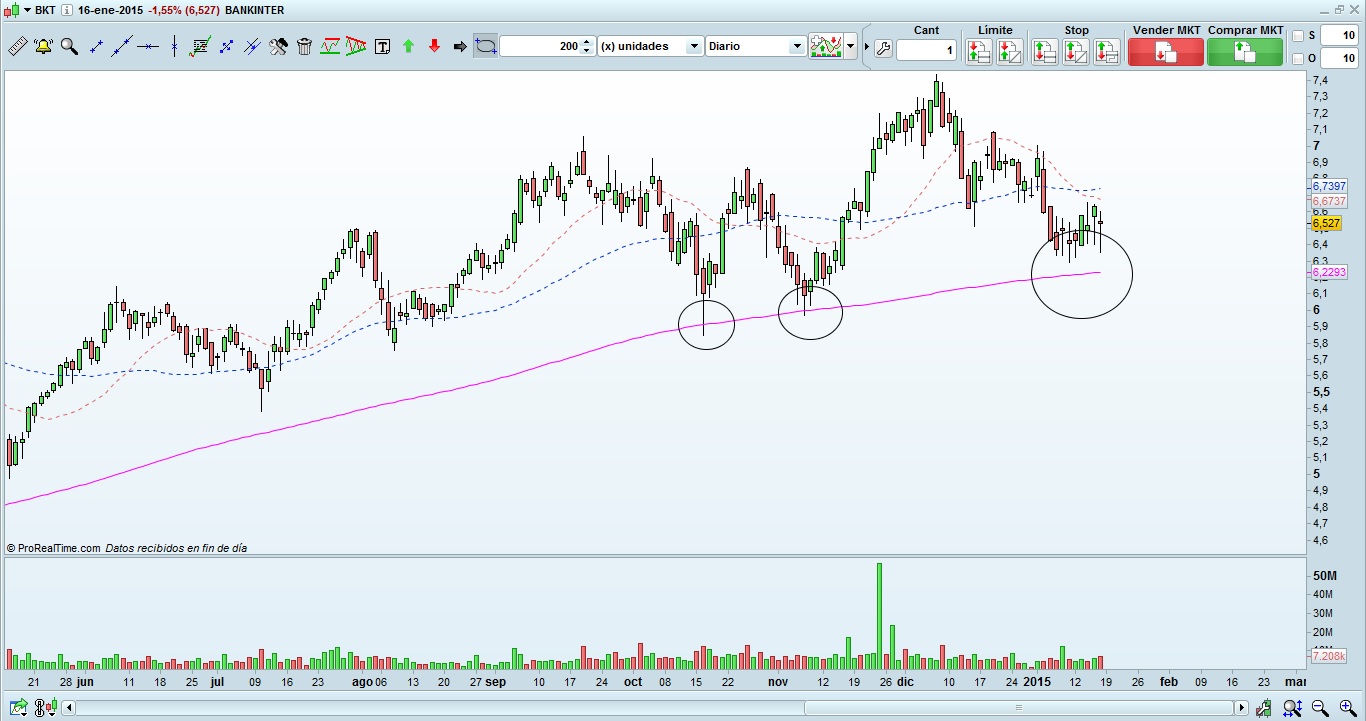This screenshot has height=721, width=1366.
Task: Click the Cant quantity input field
Action: coord(927,50)
